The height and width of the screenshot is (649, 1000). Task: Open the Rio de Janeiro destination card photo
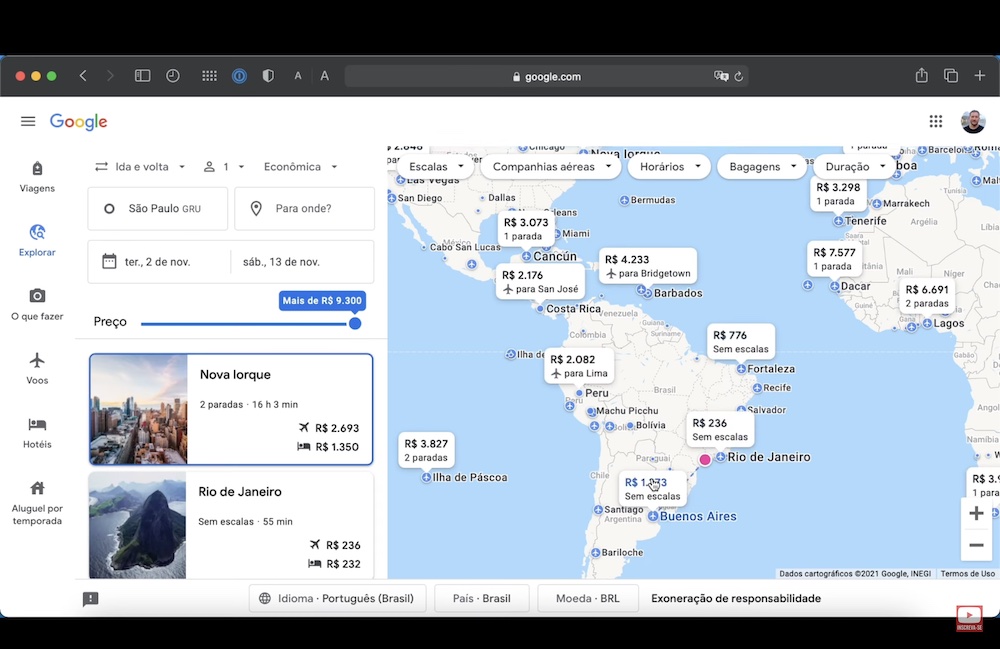(137, 525)
